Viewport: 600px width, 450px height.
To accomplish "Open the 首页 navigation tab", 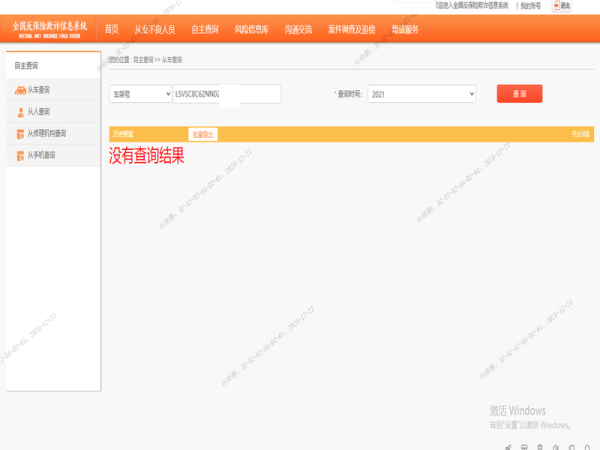I will pos(112,29).
